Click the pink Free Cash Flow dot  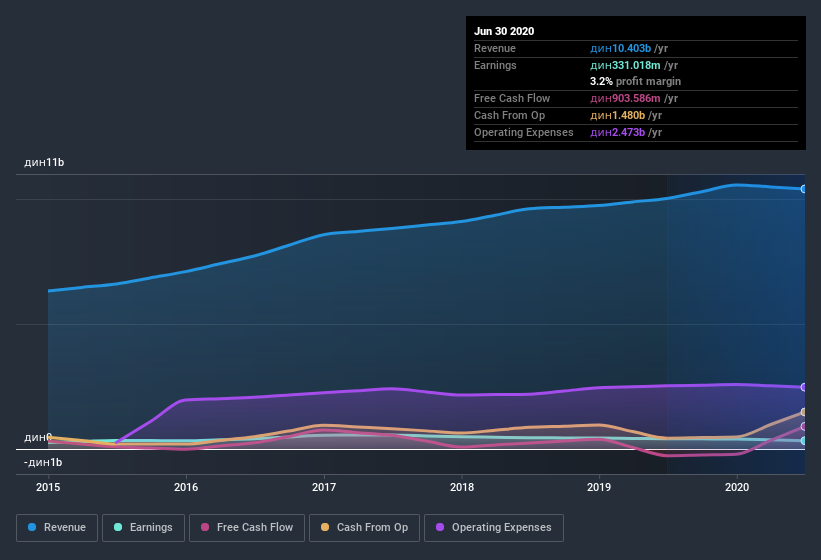click(206, 527)
